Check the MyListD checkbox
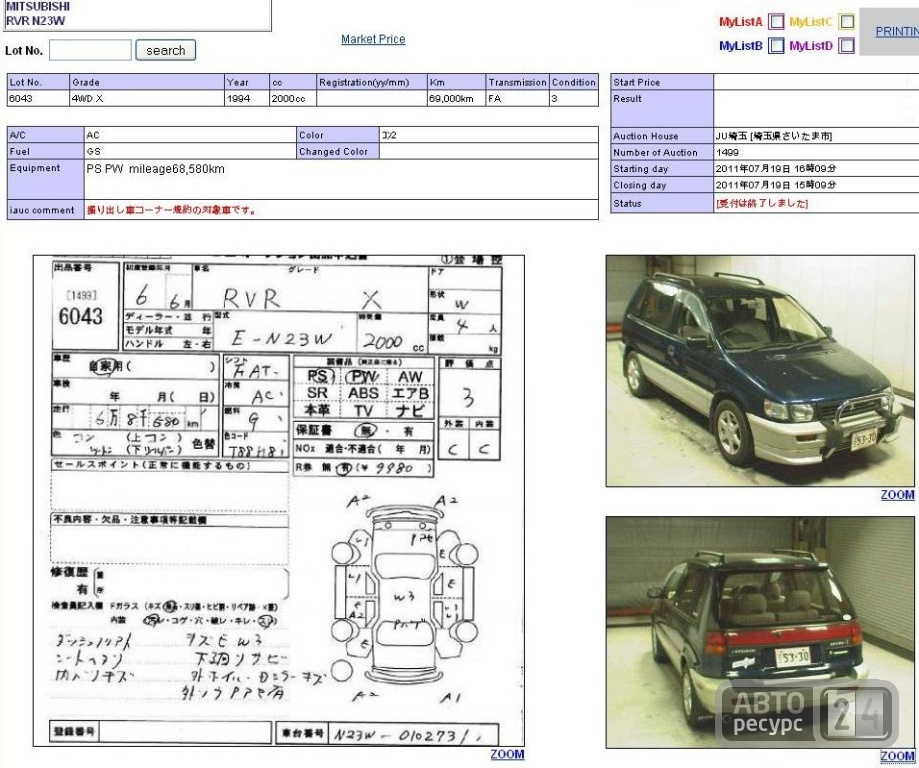This screenshot has width=919, height=768. point(846,45)
